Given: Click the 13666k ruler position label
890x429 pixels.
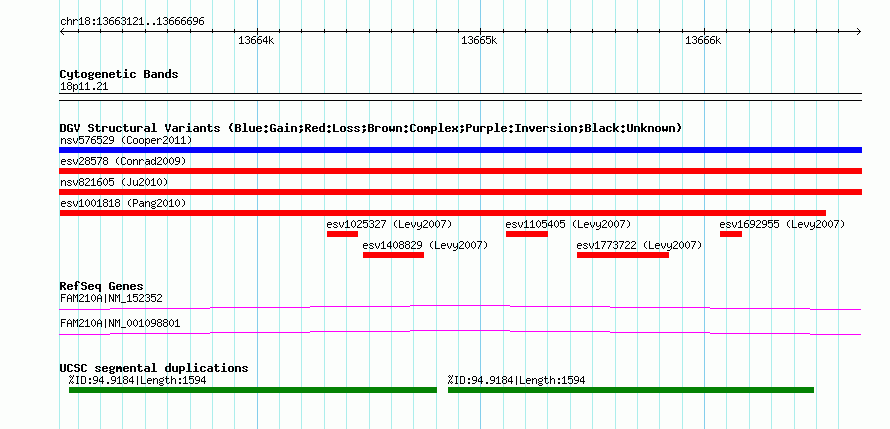Looking at the screenshot, I should point(703,40).
